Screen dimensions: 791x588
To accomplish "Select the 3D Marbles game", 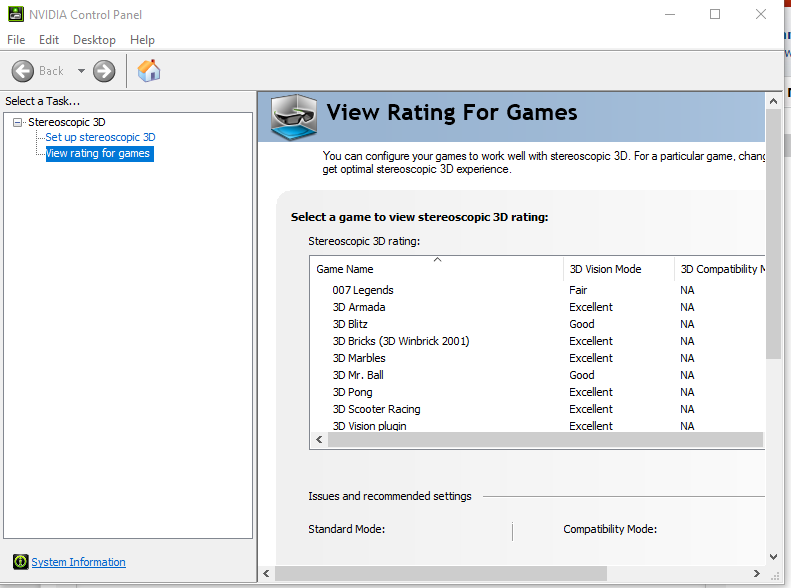I will (359, 358).
